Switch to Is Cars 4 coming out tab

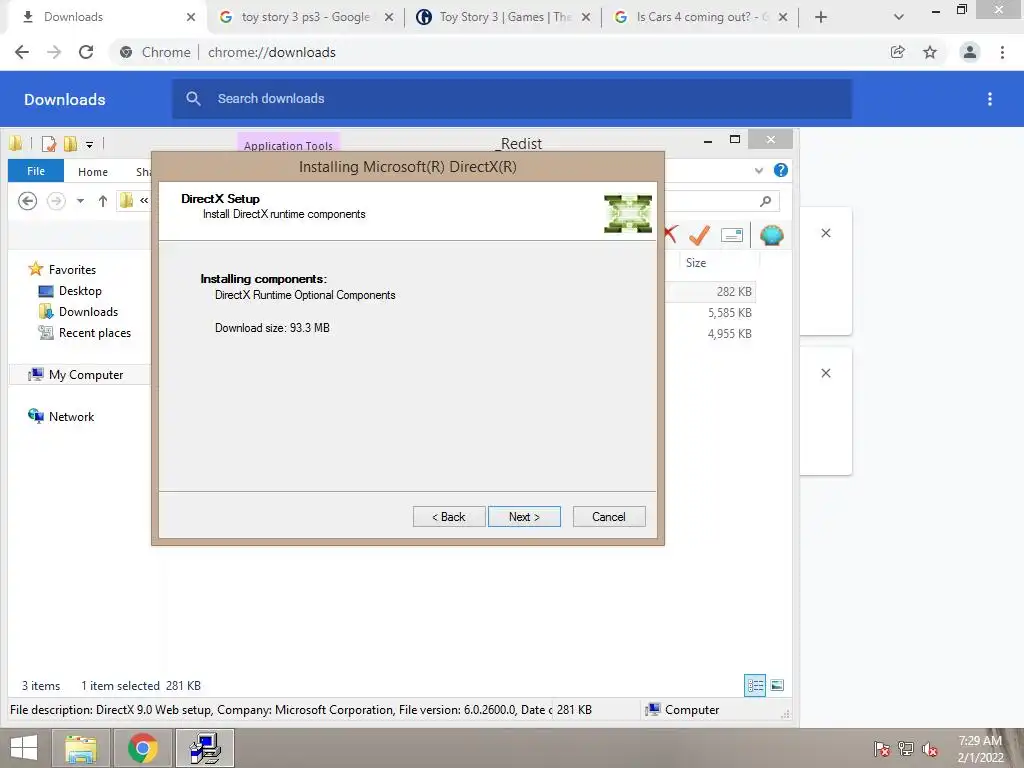coord(701,17)
